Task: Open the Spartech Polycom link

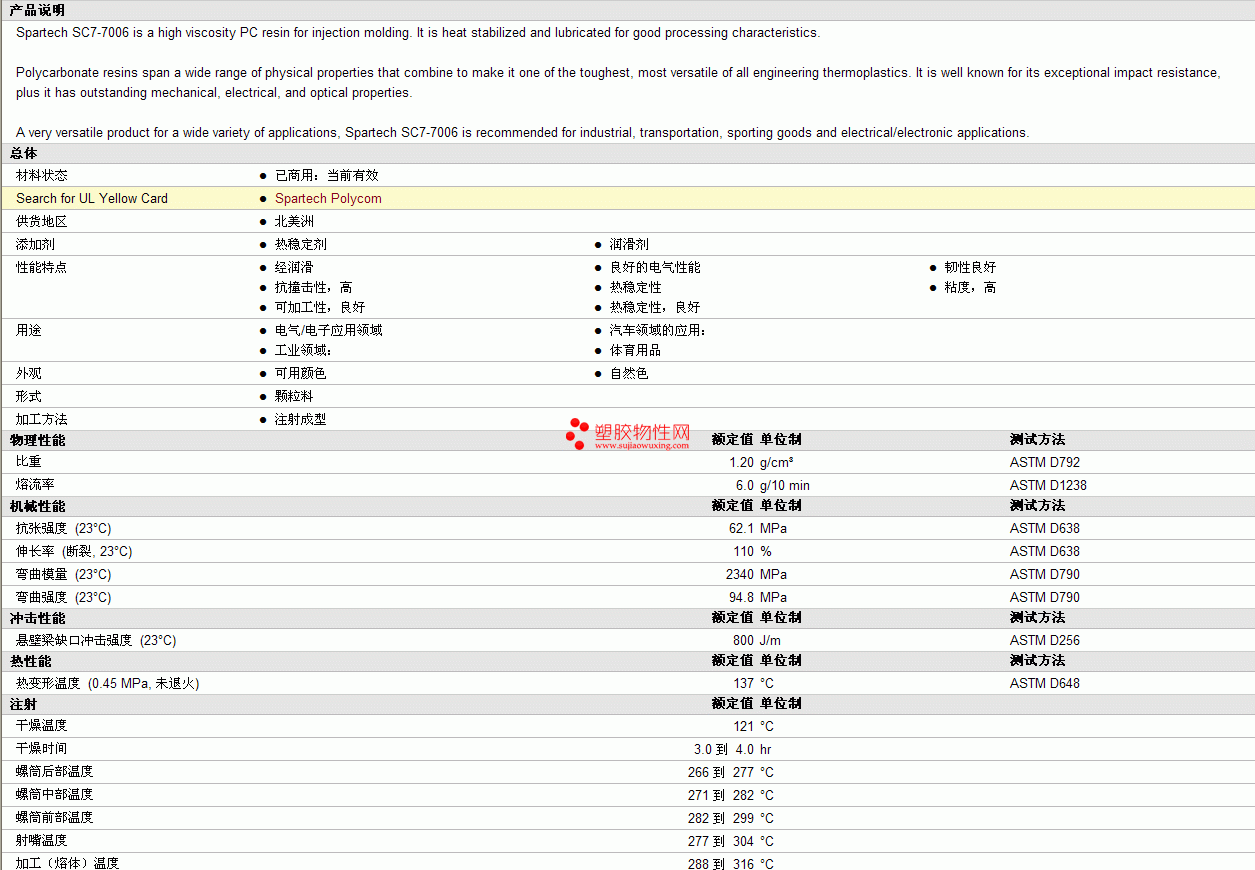Action: click(328, 198)
